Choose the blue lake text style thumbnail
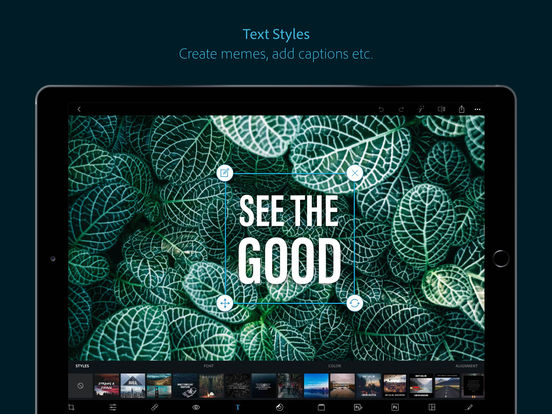The image size is (552, 414). 316,386
